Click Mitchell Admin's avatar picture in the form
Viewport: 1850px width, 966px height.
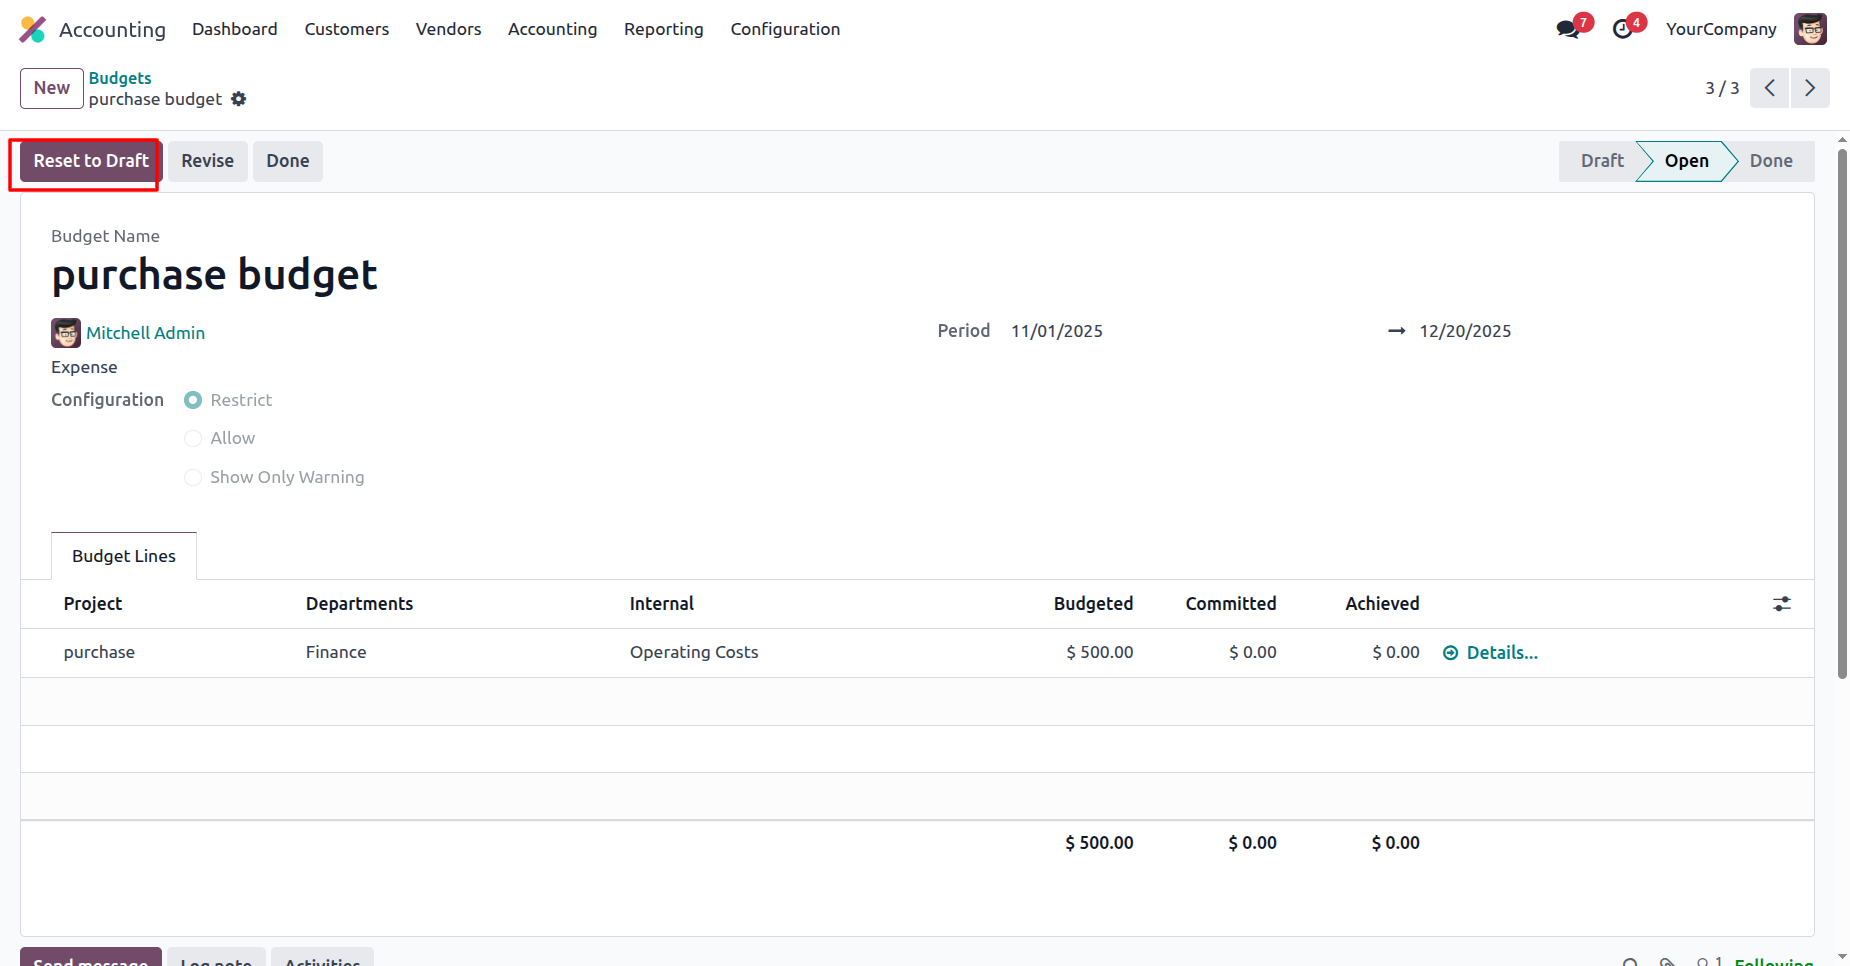66,333
